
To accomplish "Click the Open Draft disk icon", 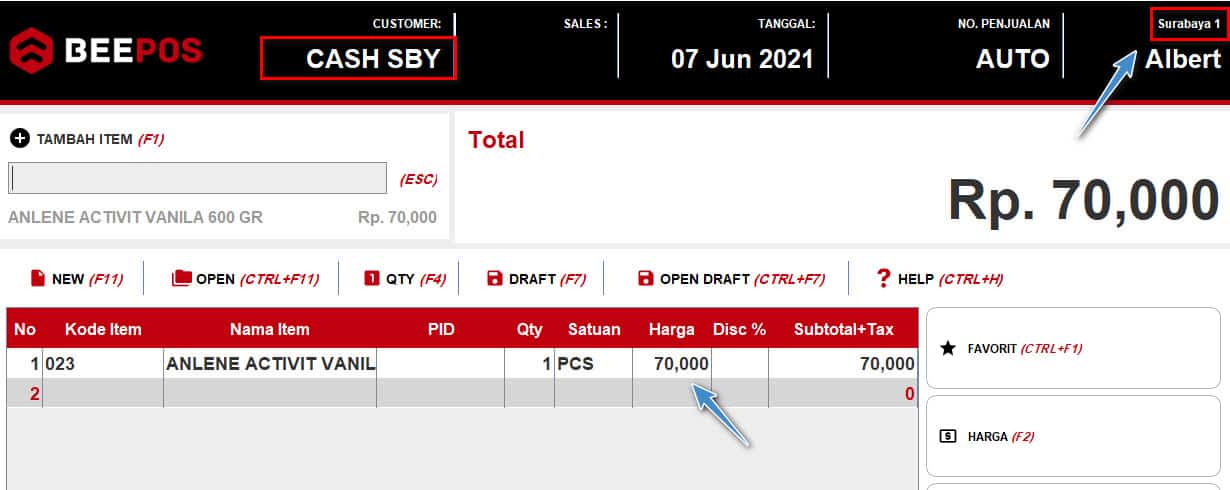I will tap(645, 279).
